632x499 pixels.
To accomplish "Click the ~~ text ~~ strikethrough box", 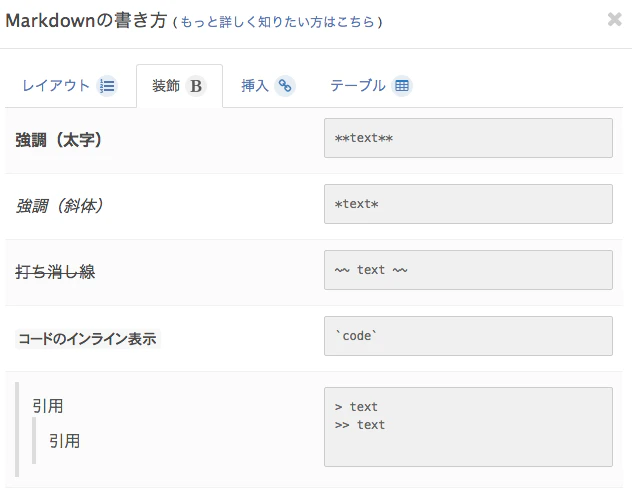I will (468, 270).
